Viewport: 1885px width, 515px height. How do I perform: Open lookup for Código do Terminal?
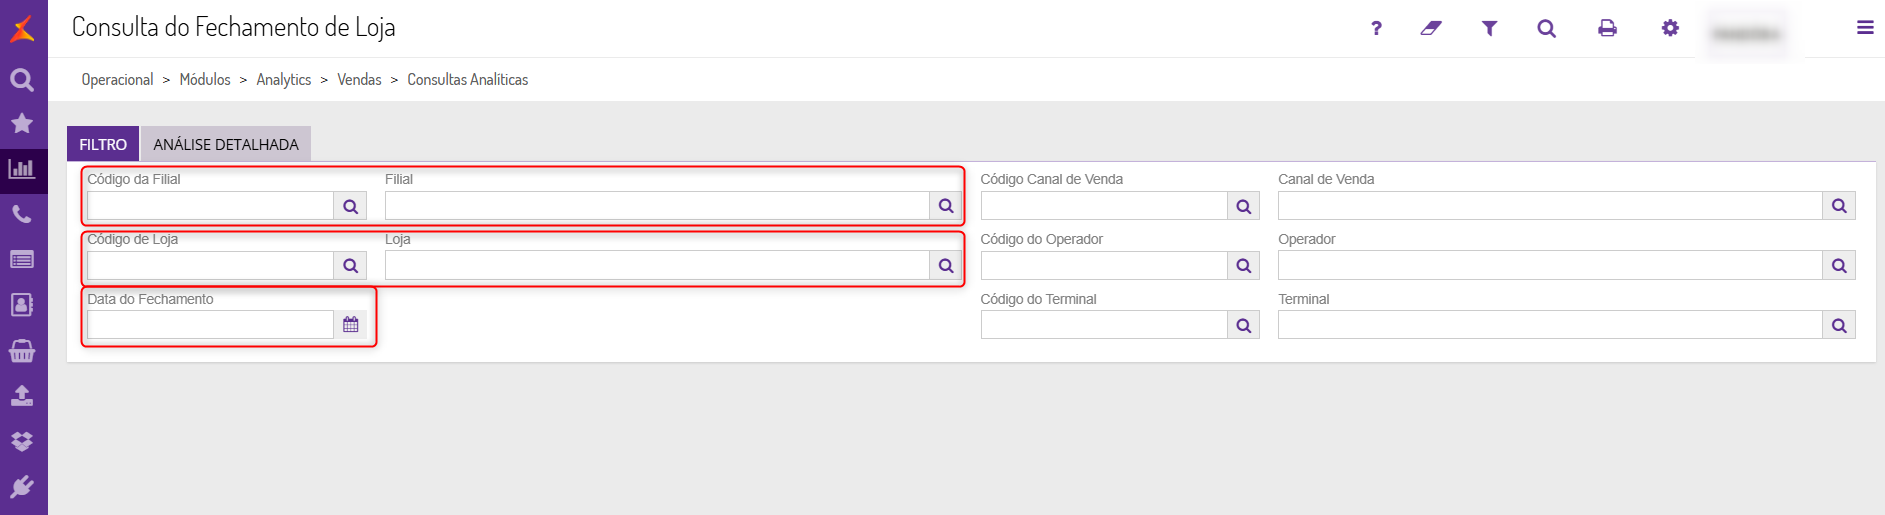[1243, 325]
